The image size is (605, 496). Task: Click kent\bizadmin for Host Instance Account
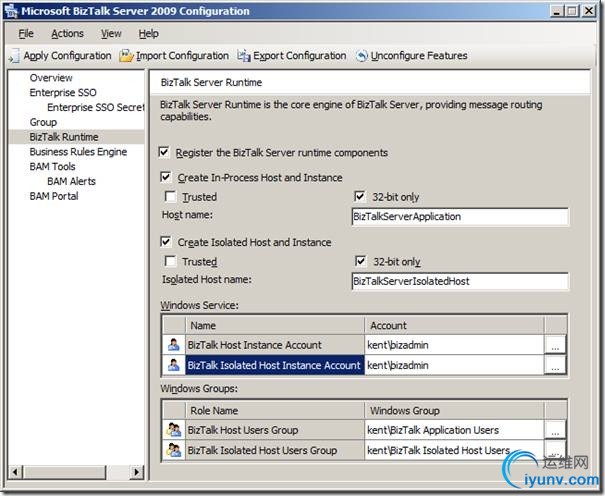point(454,345)
